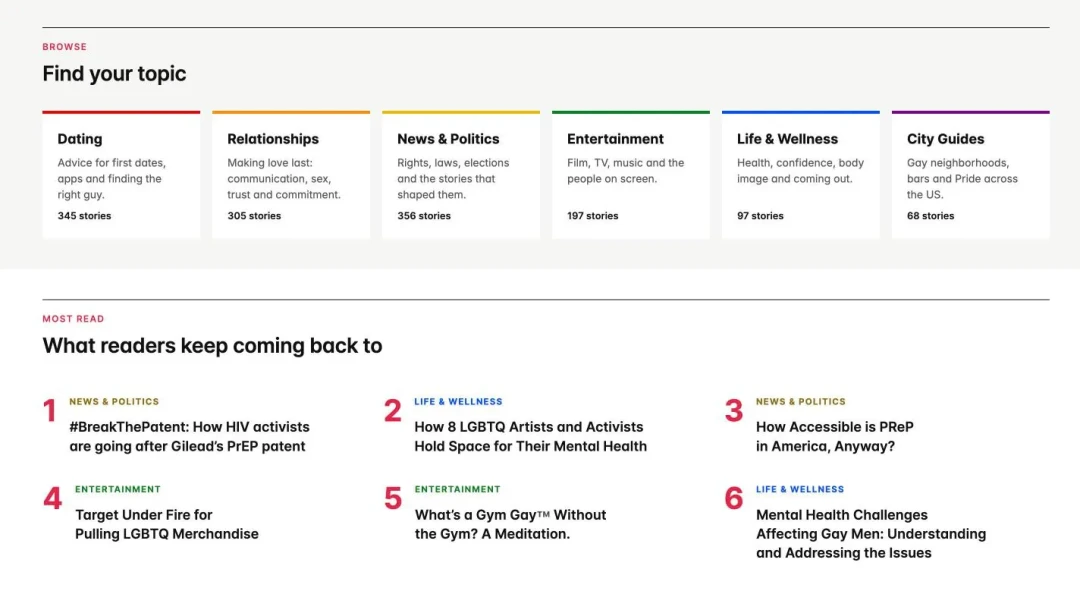
Task: Open Mental Health Challenges Affecting Gay Men article
Action: [871, 534]
